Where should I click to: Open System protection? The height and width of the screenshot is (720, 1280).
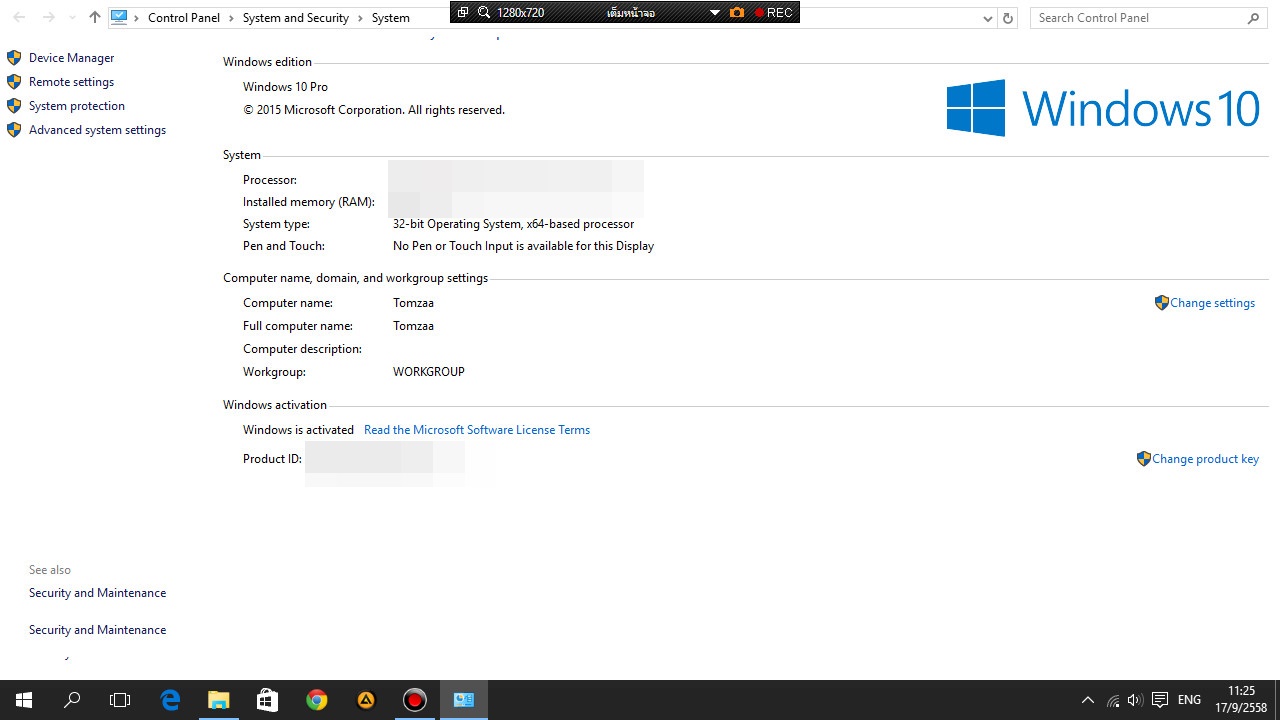77,106
